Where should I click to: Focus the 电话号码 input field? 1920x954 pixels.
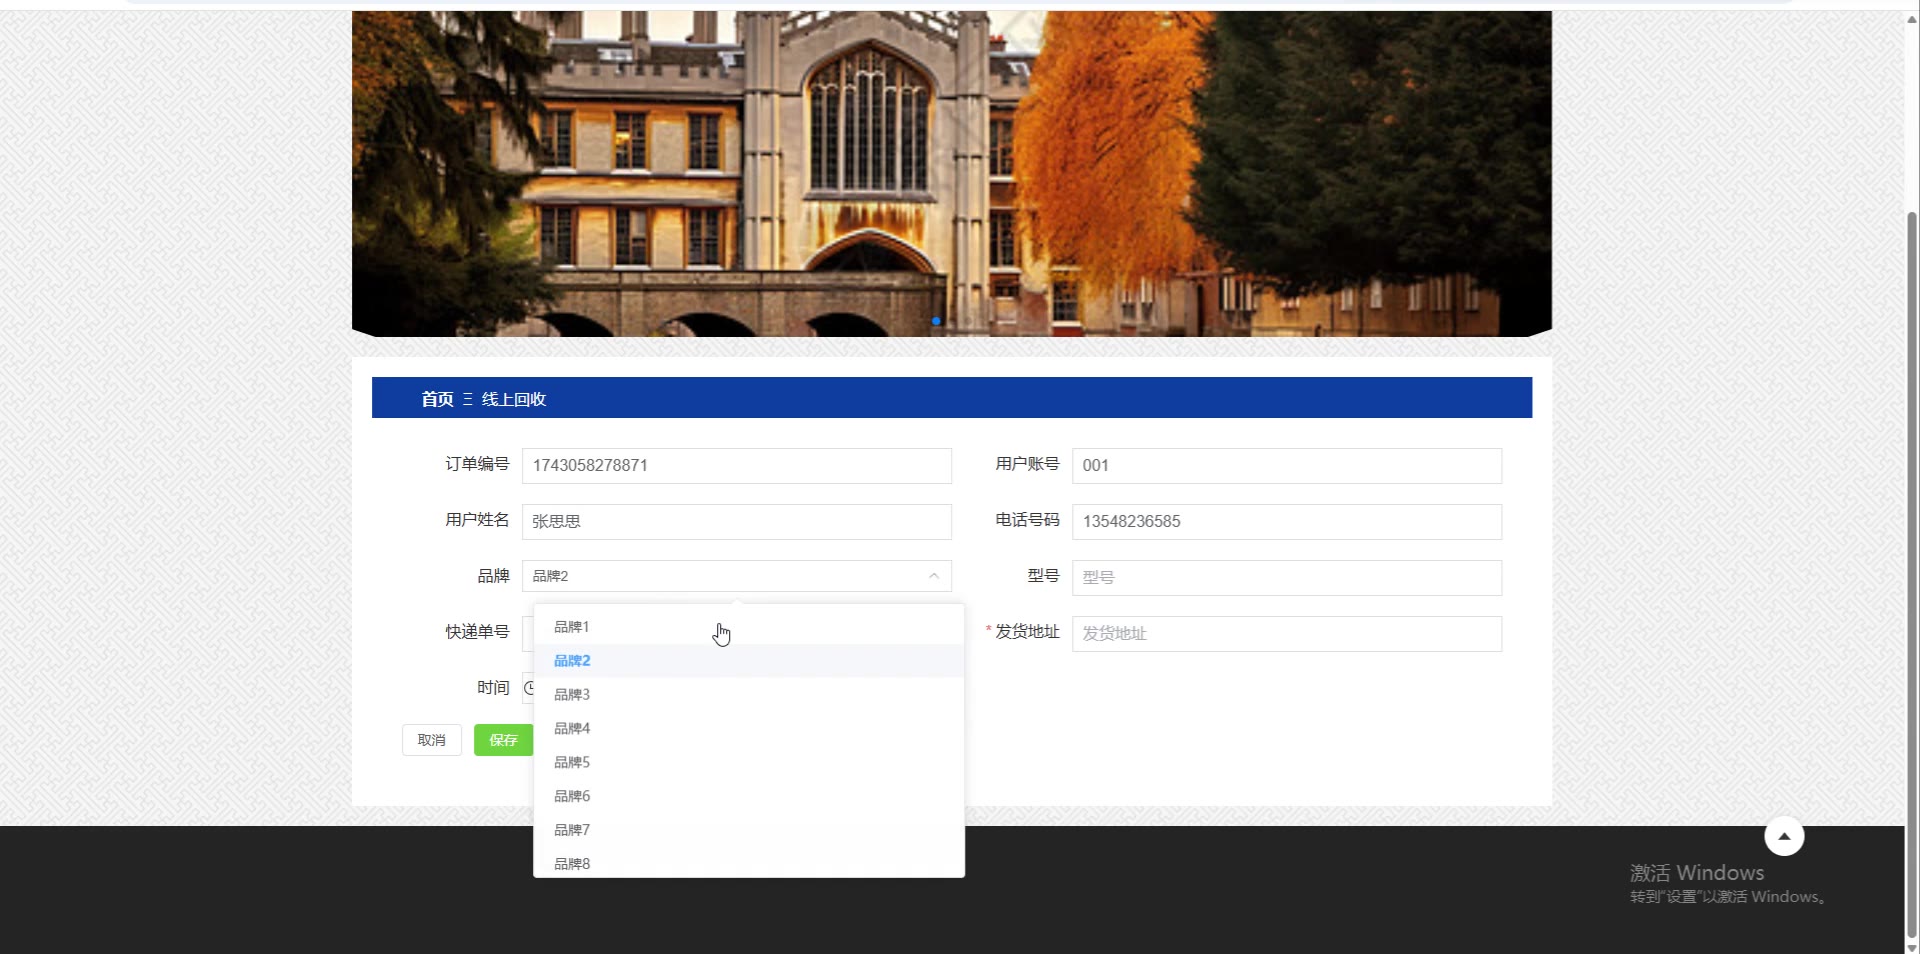click(1287, 522)
